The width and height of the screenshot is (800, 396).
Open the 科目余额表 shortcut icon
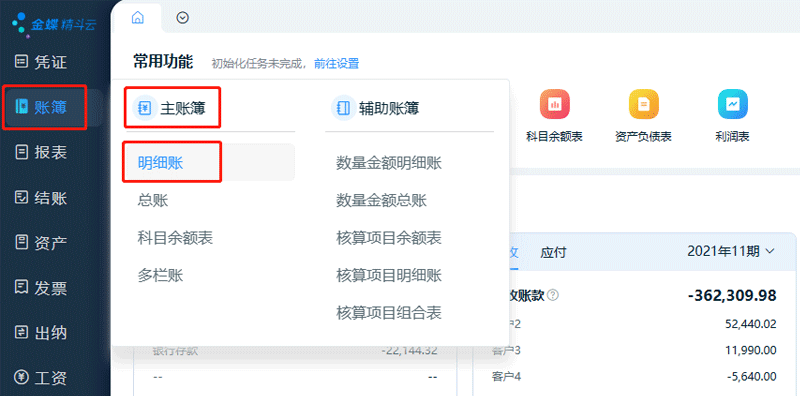(555, 104)
